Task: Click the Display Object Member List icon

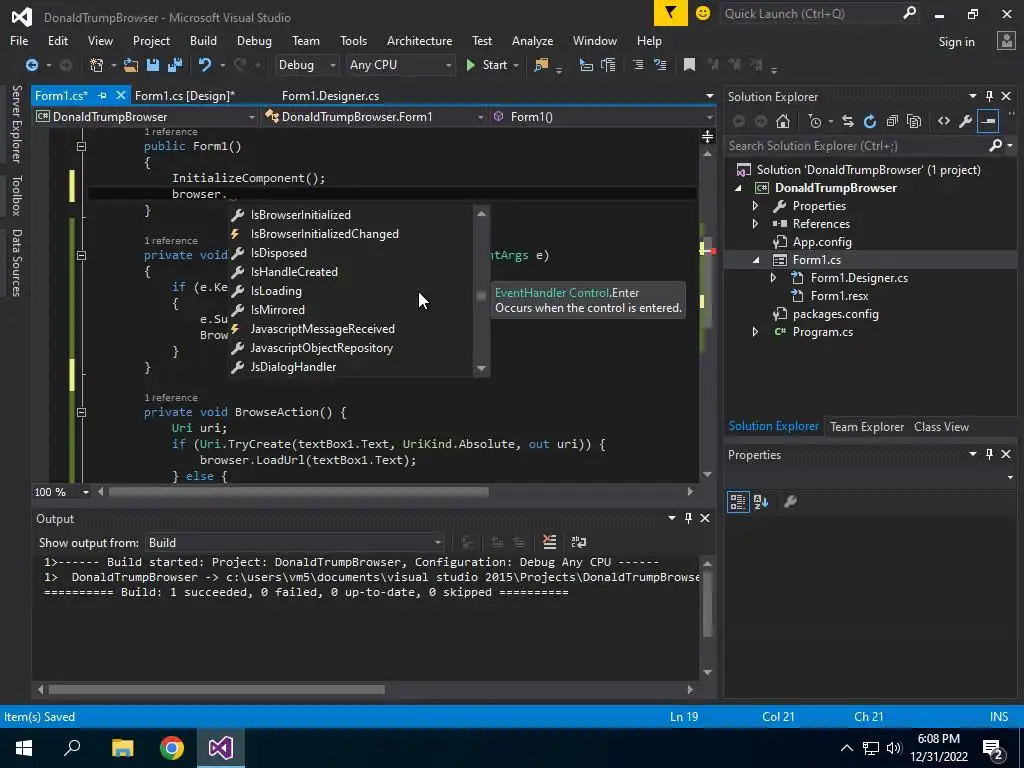Action: pos(586,65)
